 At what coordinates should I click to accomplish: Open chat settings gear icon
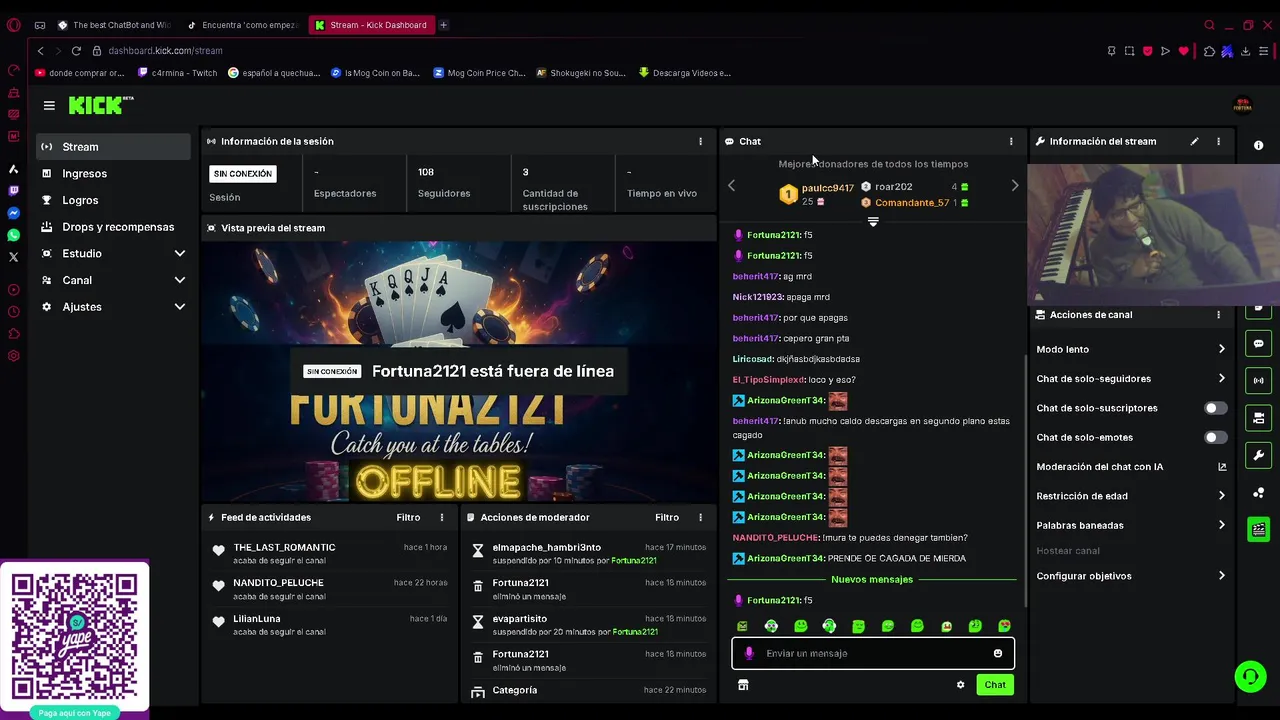[961, 685]
